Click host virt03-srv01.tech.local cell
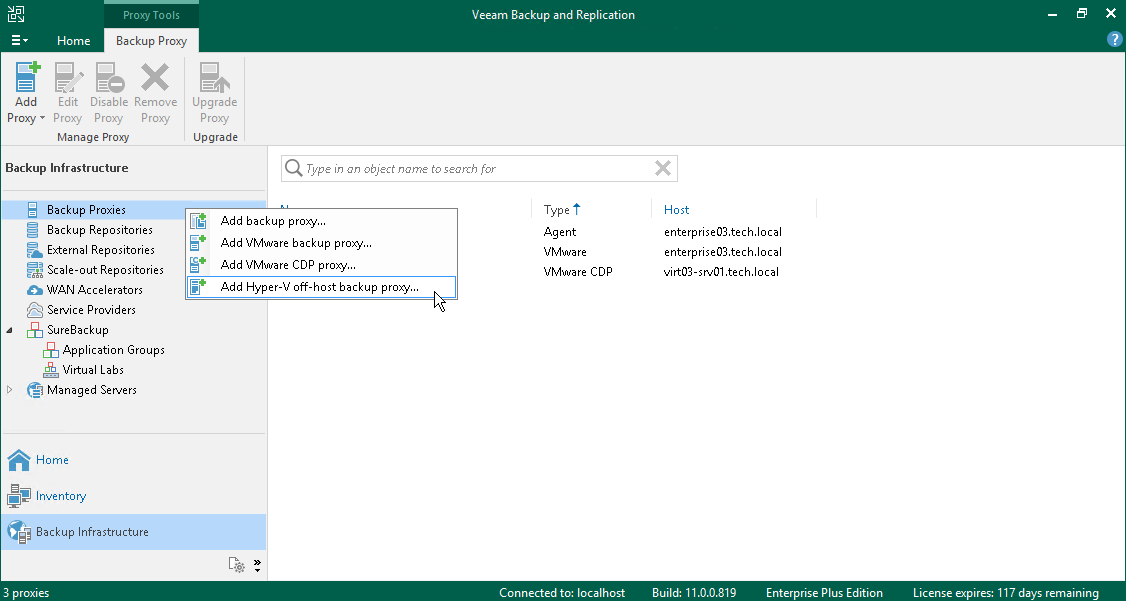 click(x=721, y=272)
